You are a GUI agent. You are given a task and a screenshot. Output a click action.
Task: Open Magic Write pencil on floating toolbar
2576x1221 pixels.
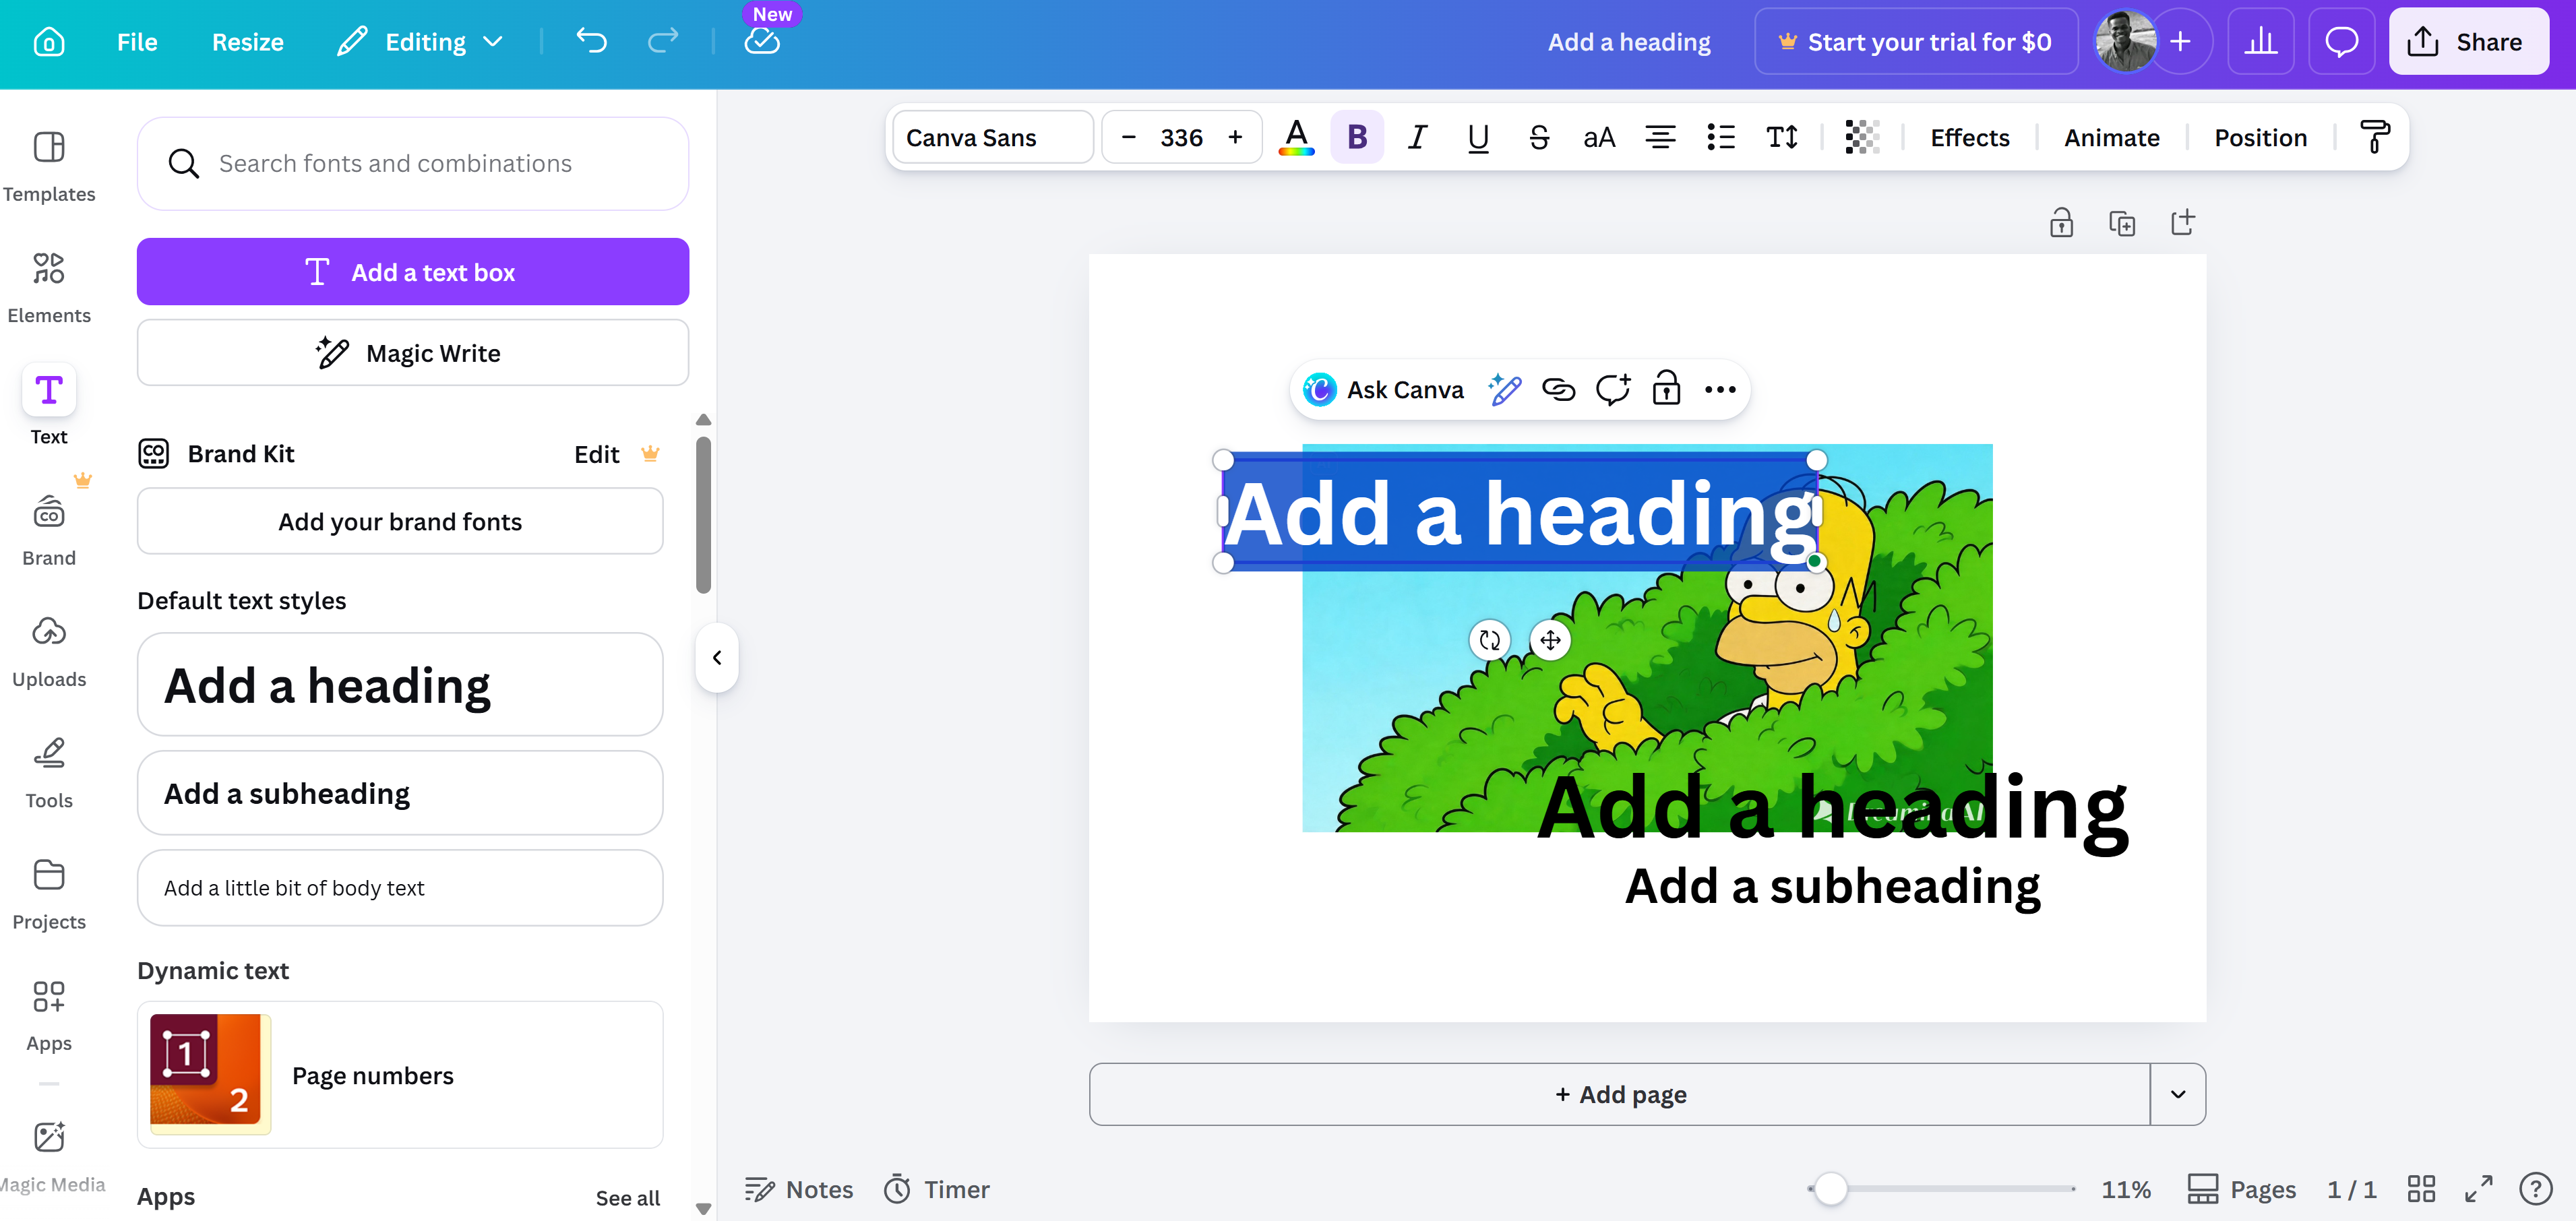click(x=1504, y=389)
